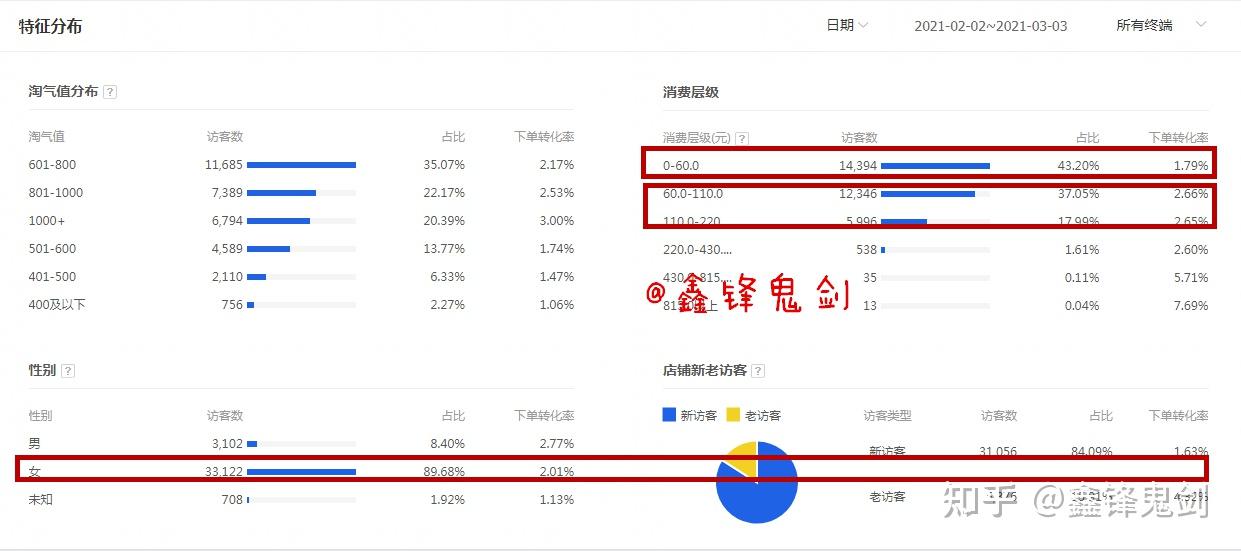Click blue 新访客 legend swatch

click(x=669, y=415)
